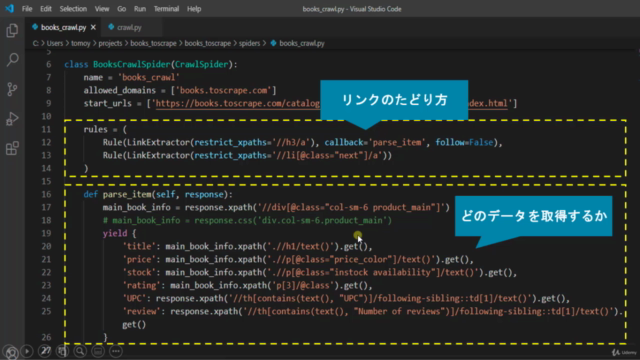Click 'parse_item' callback string on line 12
Image resolution: width=640 pixels, height=360 pixels.
pyautogui.click(x=397, y=142)
